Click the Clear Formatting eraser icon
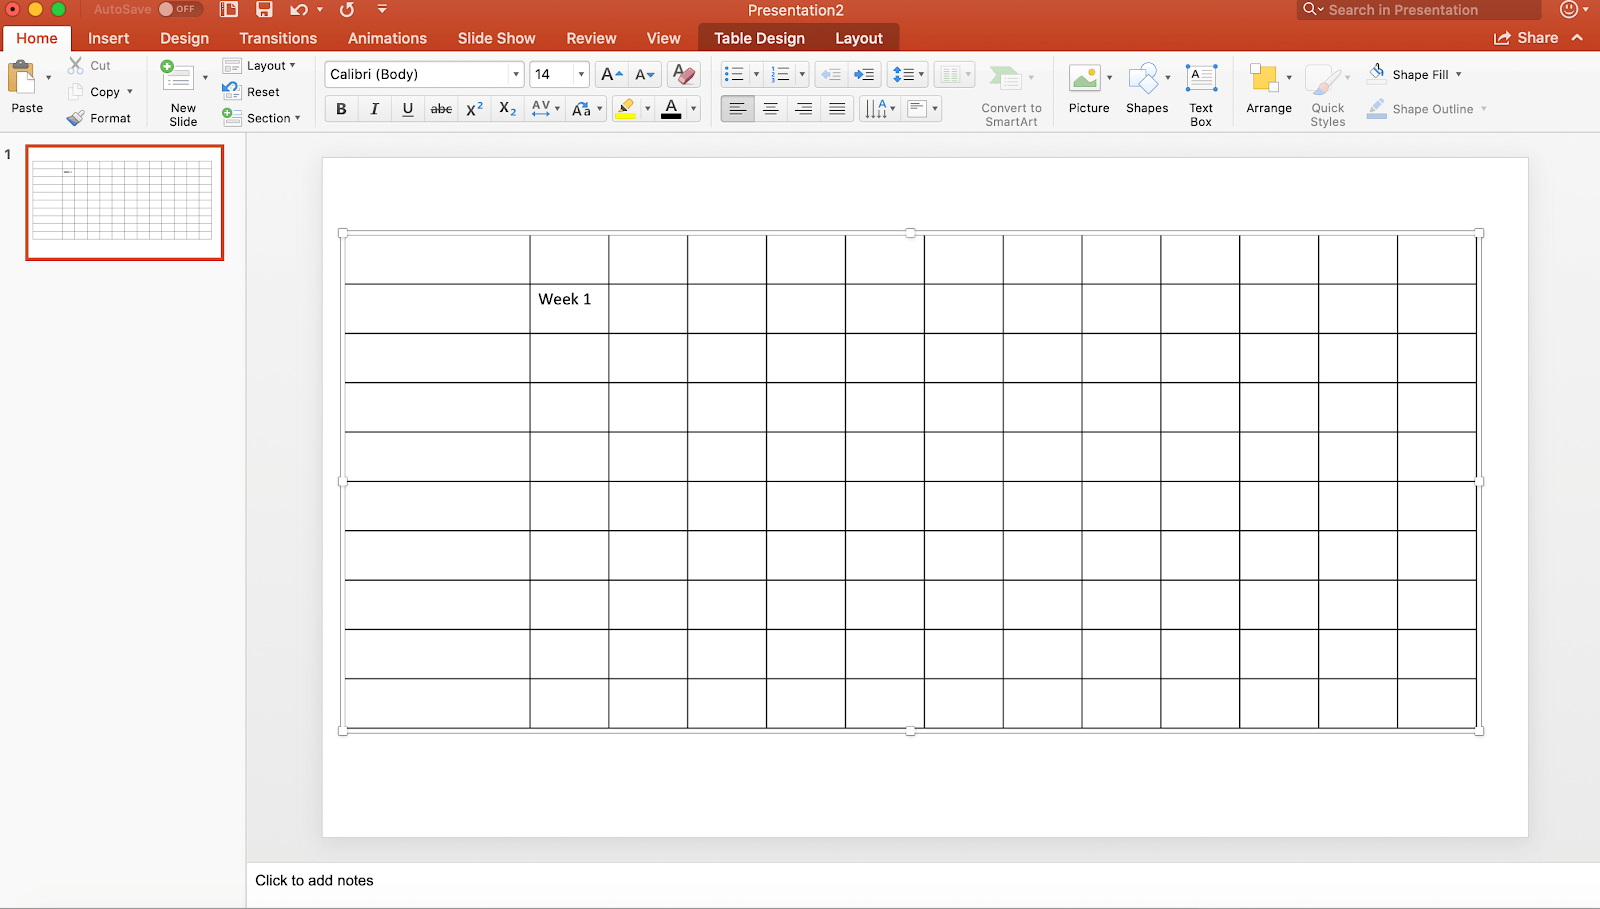The image size is (1600, 909). coord(684,74)
